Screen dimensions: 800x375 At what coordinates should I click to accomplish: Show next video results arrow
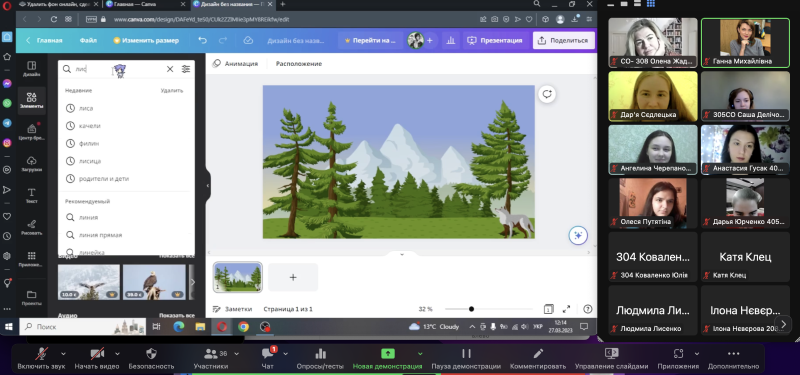click(x=192, y=282)
